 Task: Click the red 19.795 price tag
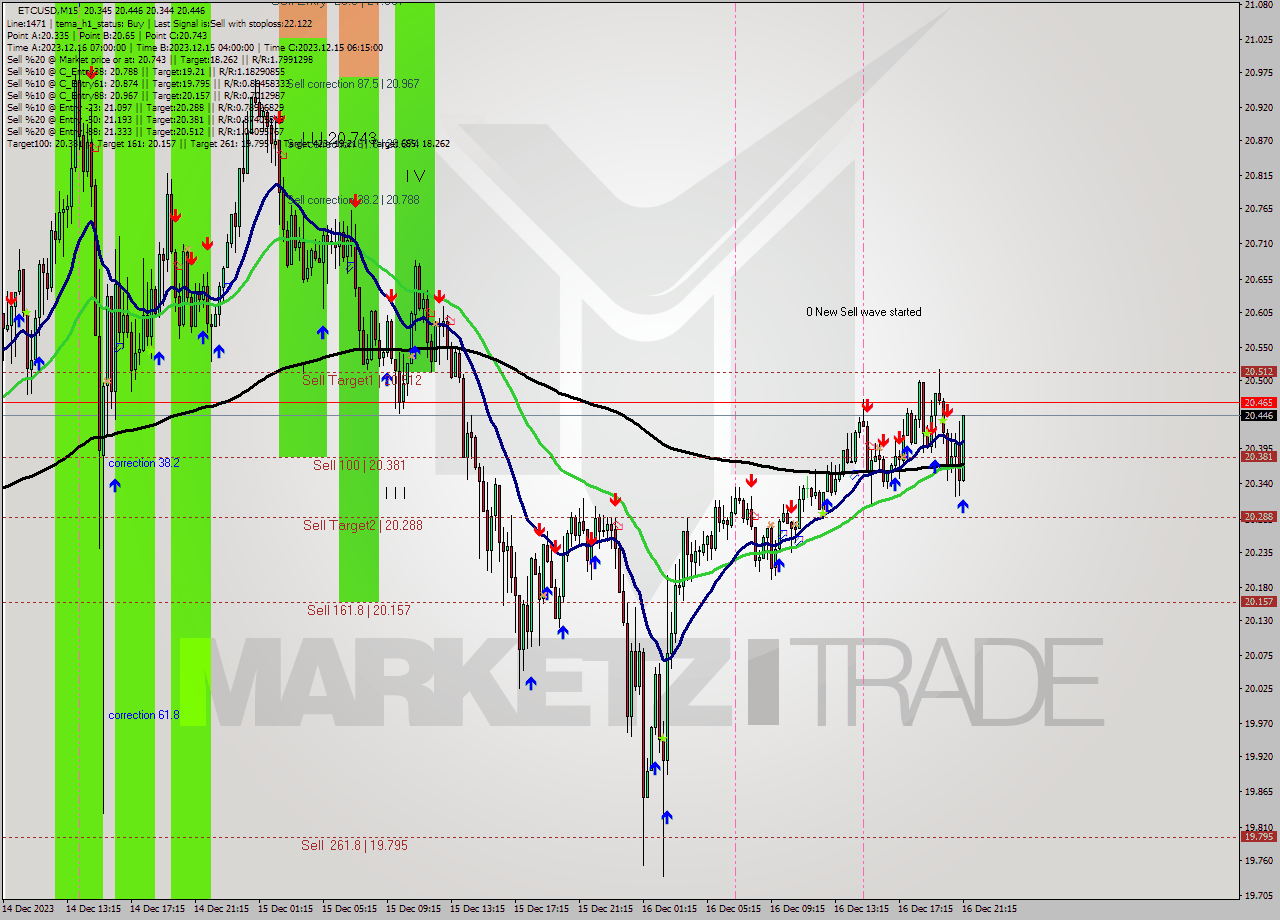(1258, 837)
